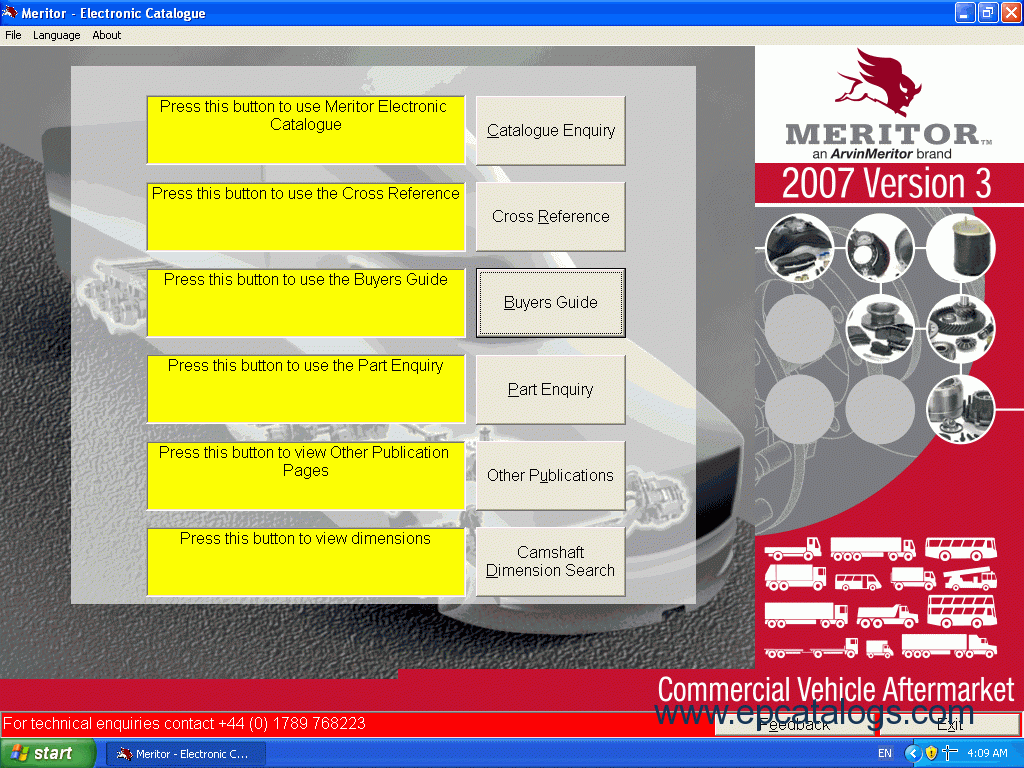The height and width of the screenshot is (768, 1024).
Task: Open Camshaft Dimension Search
Action: click(x=551, y=562)
